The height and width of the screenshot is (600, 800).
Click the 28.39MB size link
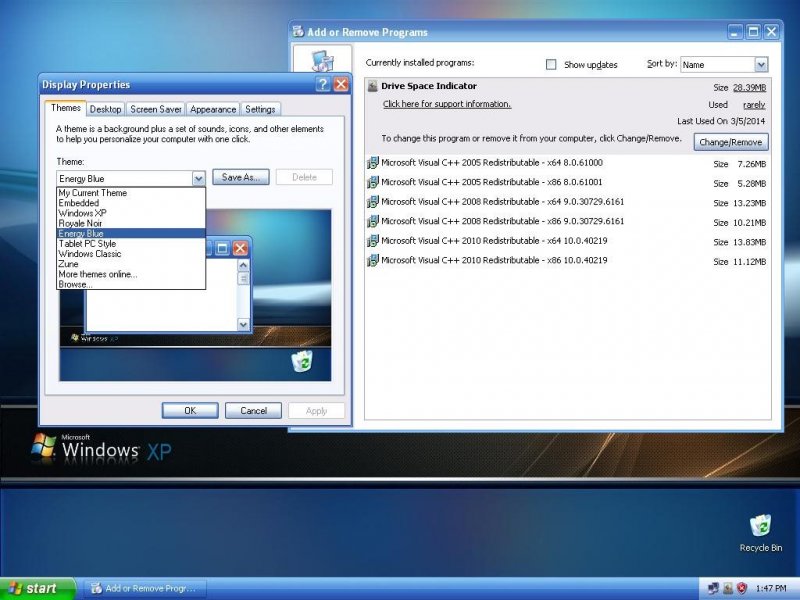pos(749,88)
